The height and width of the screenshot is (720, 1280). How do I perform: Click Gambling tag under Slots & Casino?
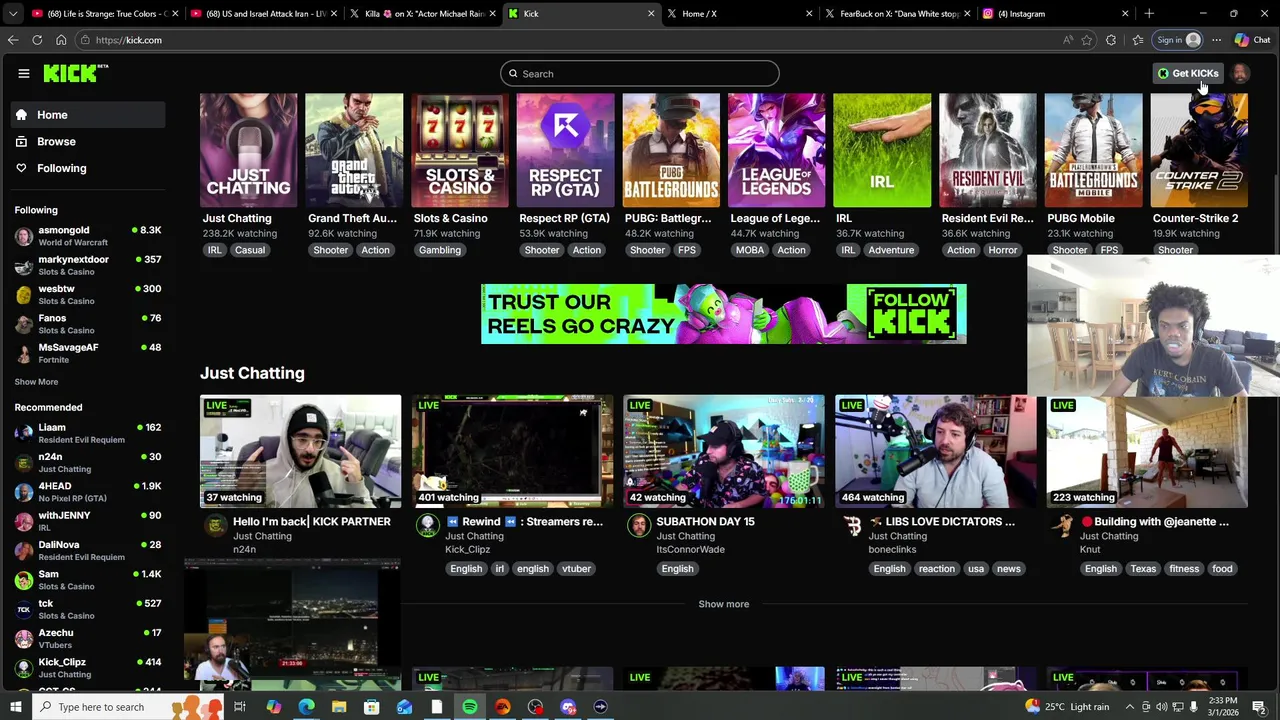tap(440, 250)
